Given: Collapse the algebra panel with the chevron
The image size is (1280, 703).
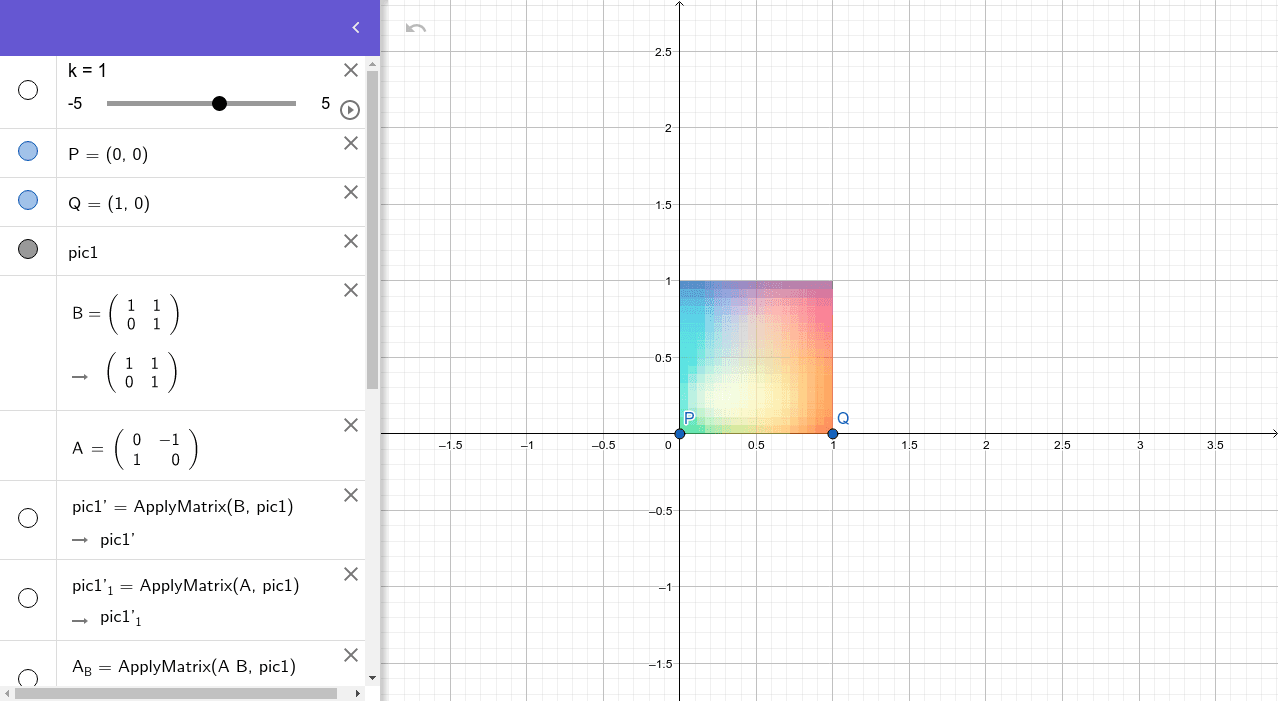Looking at the screenshot, I should (355, 28).
